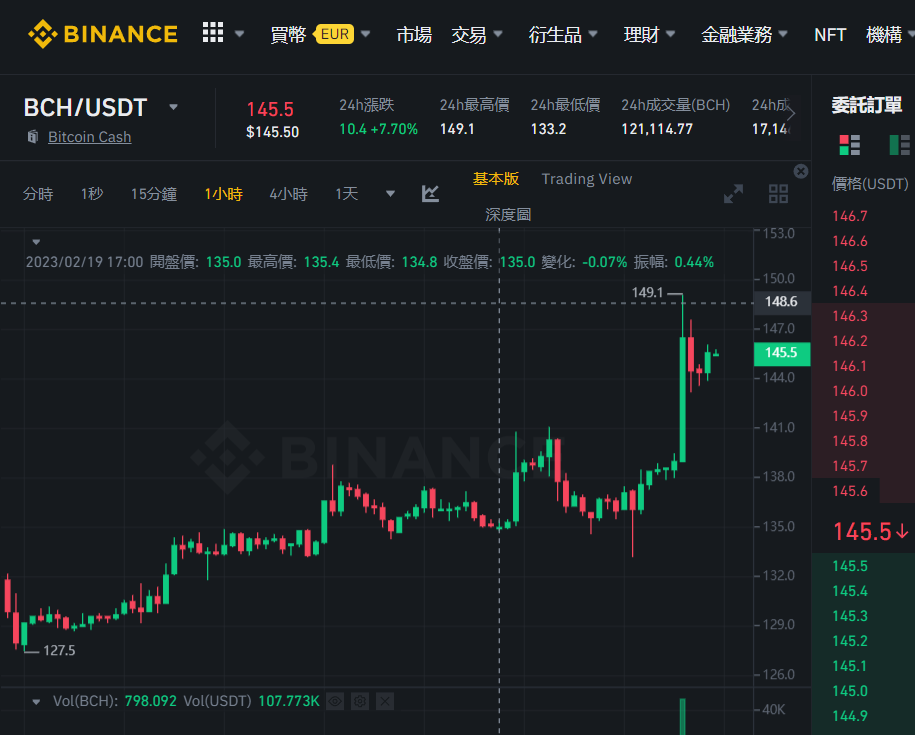Screen dimensions: 915x735
Task: Toggle volume indicator visibility eye
Action: pyautogui.click(x=335, y=701)
